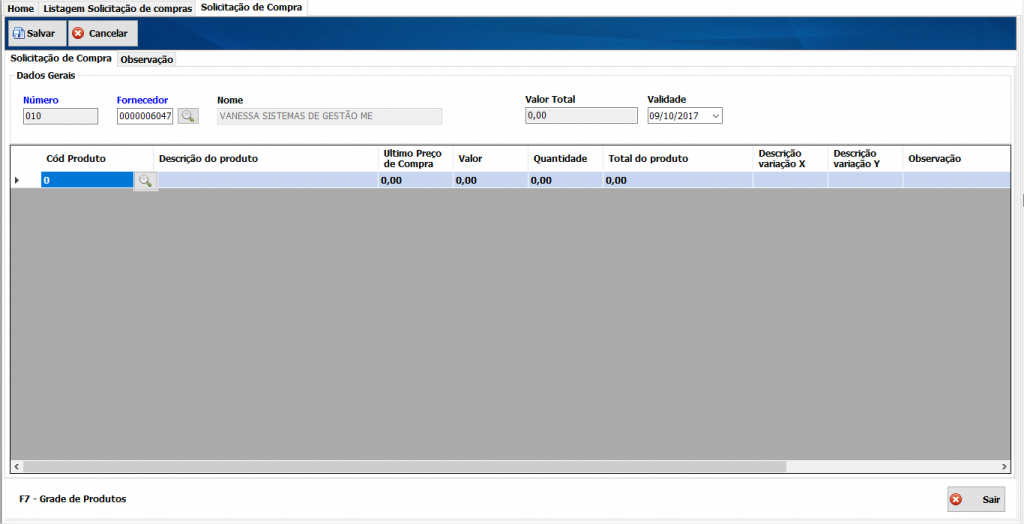
Task: Click the Número input field
Action: (60, 116)
